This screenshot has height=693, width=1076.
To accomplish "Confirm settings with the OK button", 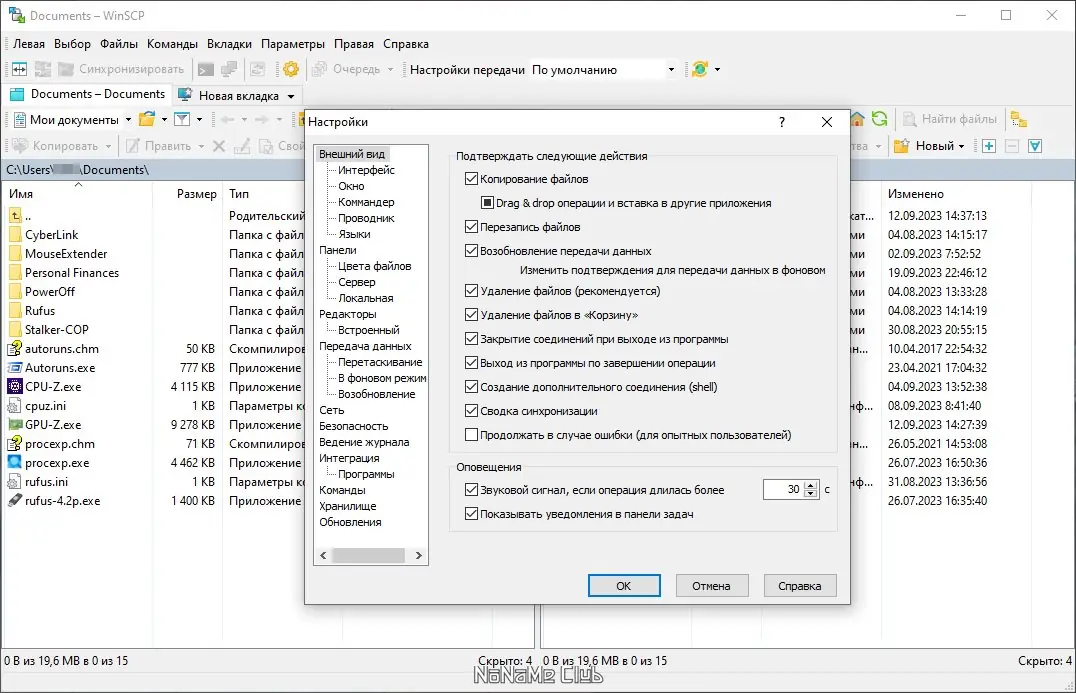I will (x=624, y=586).
